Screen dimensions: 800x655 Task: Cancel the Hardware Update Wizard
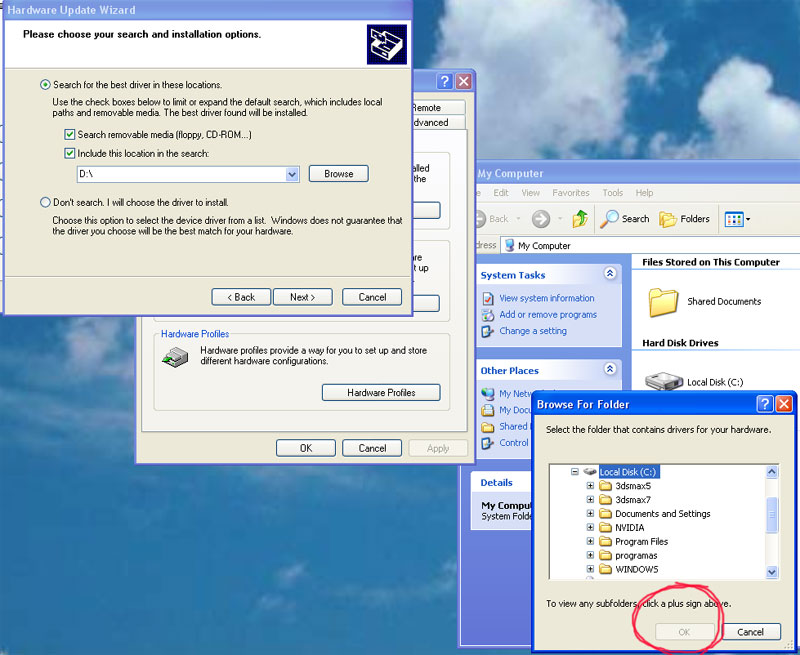click(372, 297)
